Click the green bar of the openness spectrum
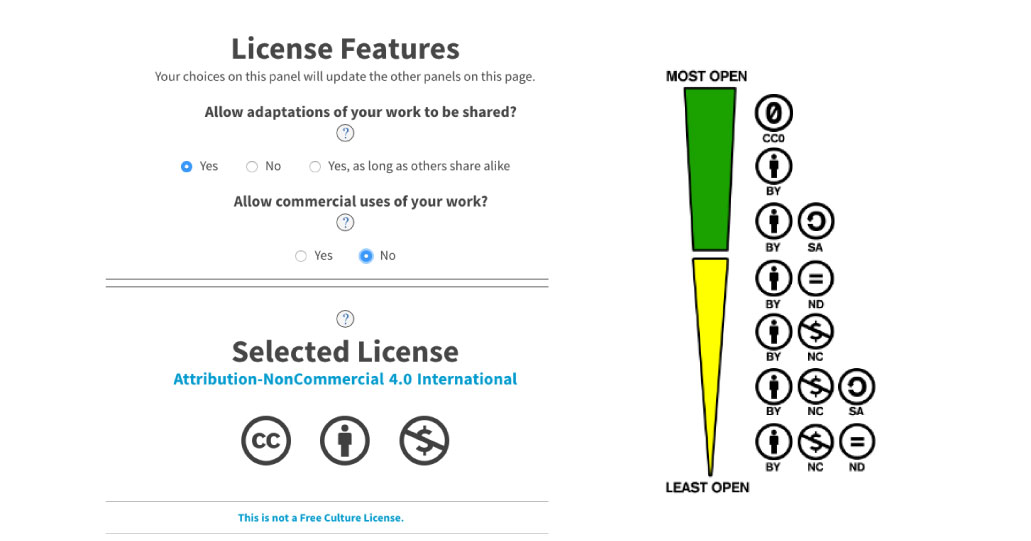The height and width of the screenshot is (541, 1031). 710,170
